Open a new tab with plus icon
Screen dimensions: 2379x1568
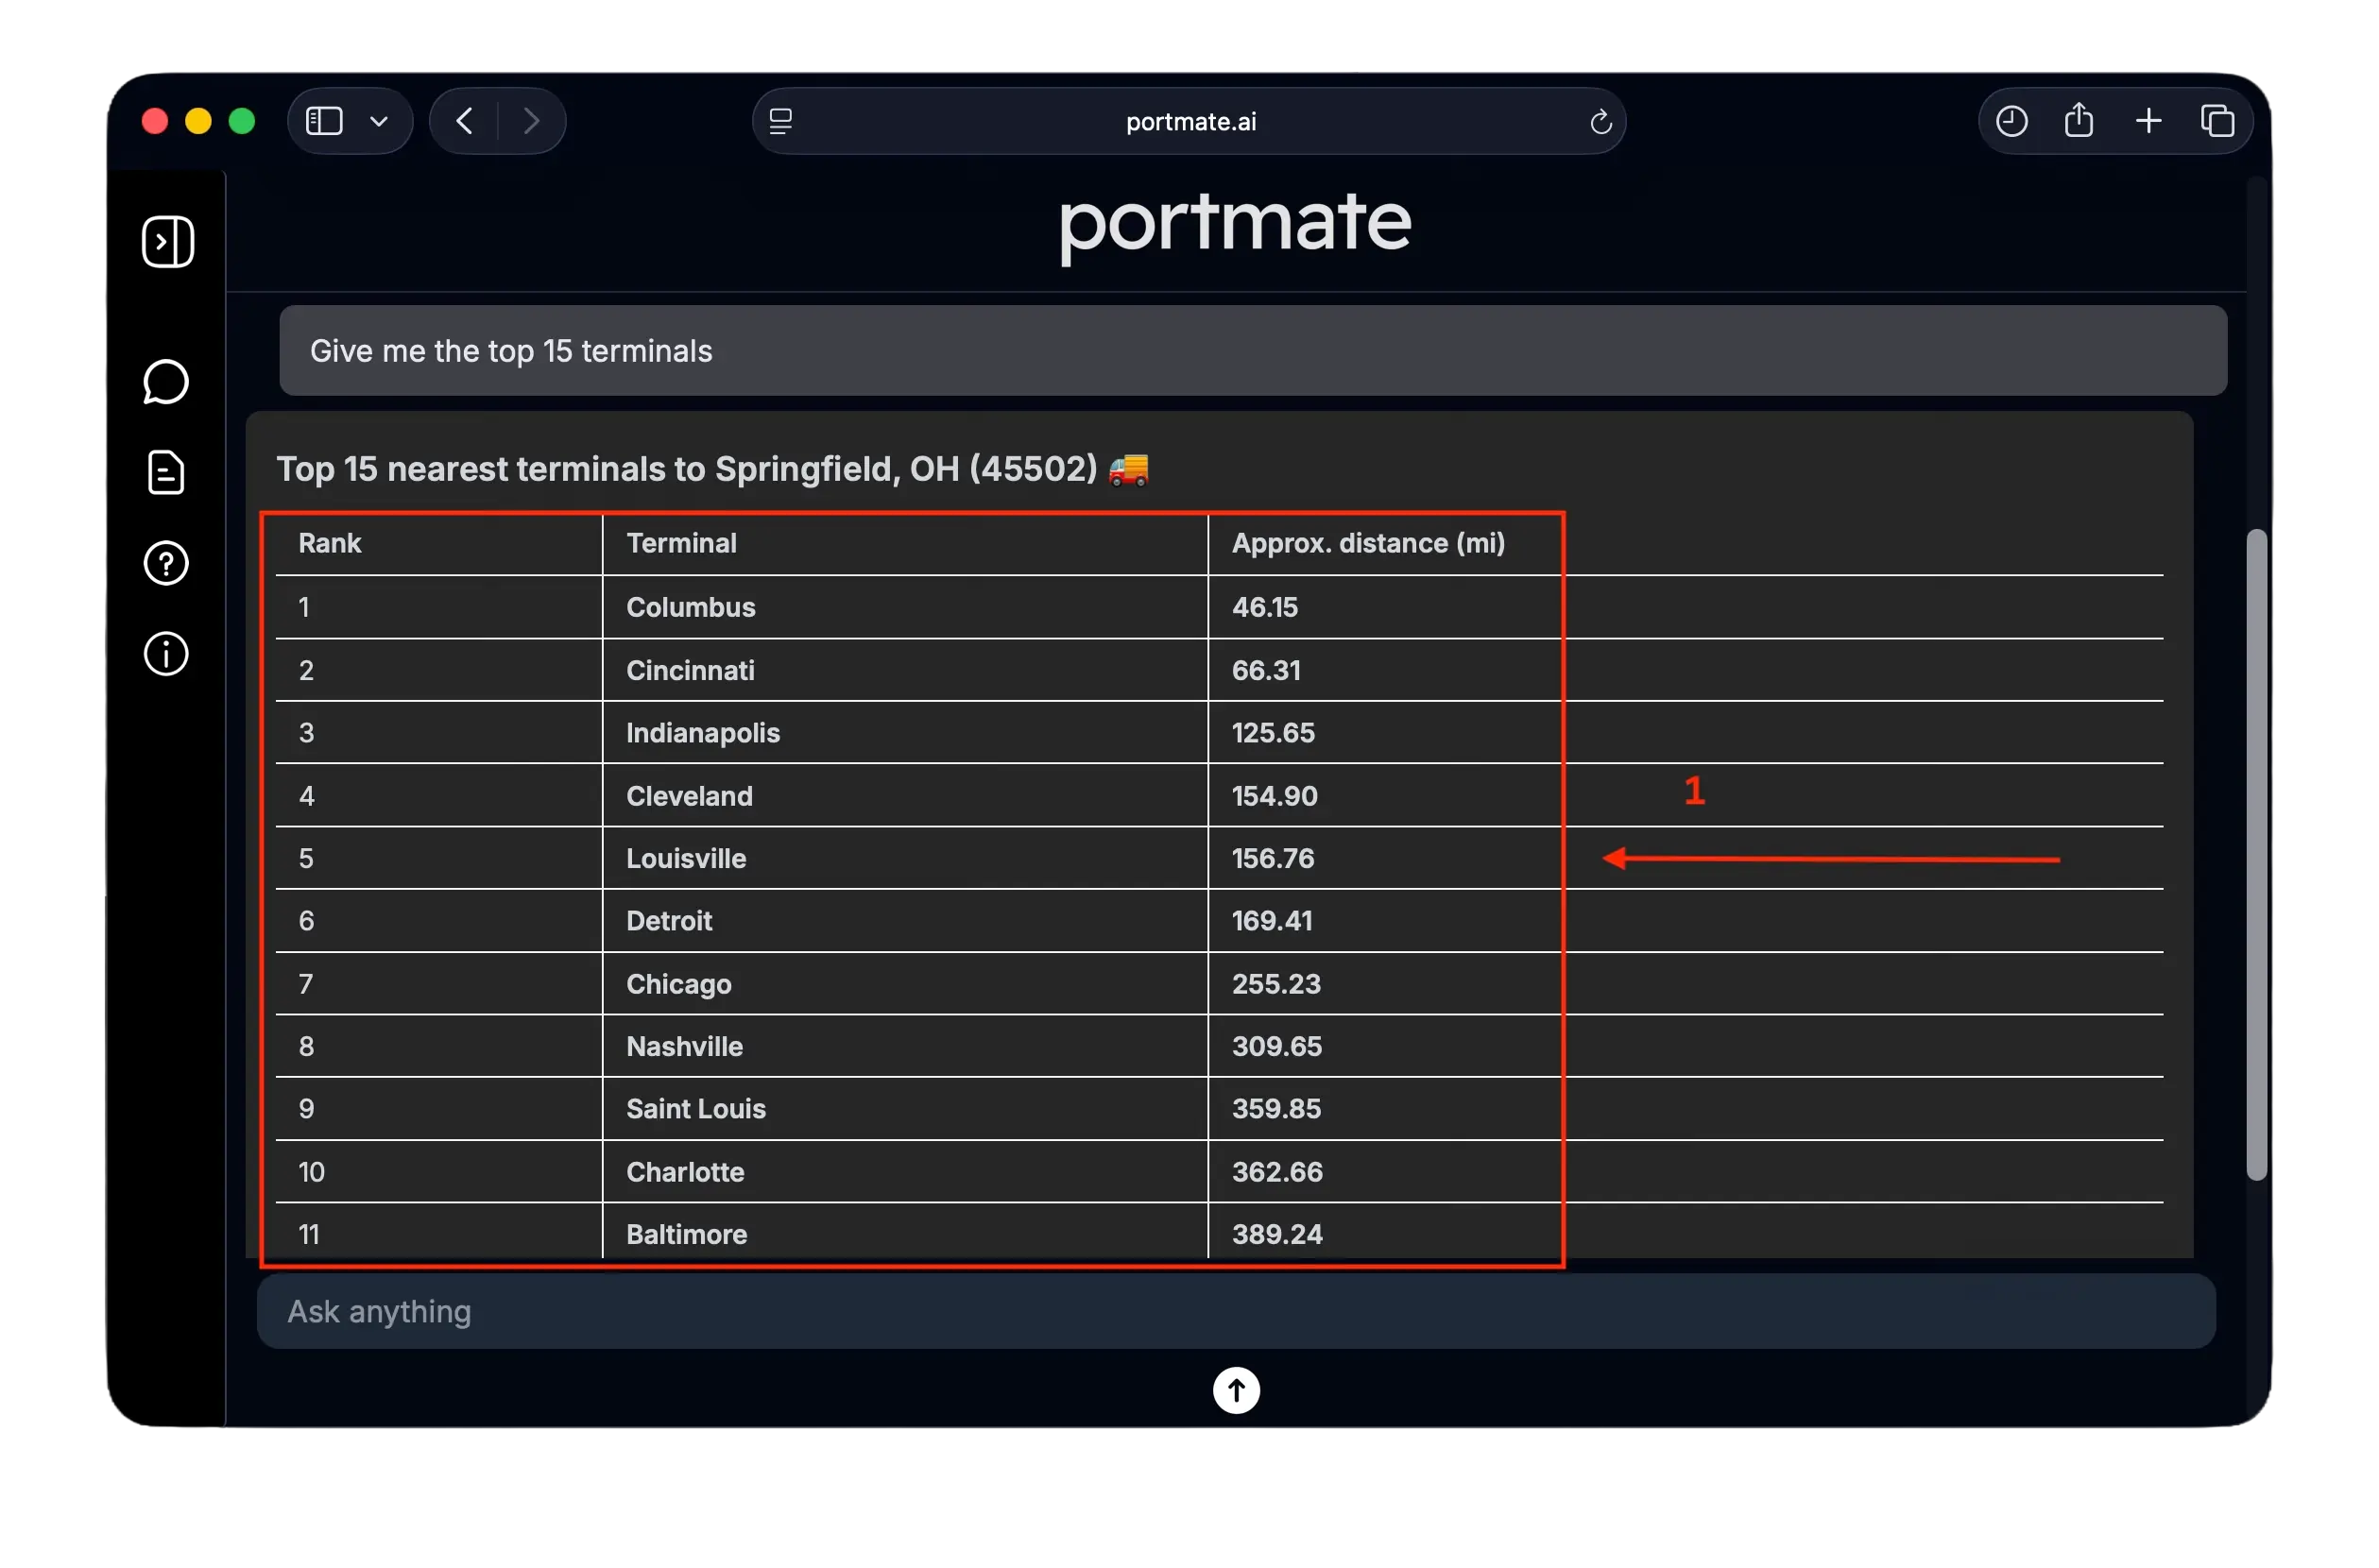(2148, 121)
